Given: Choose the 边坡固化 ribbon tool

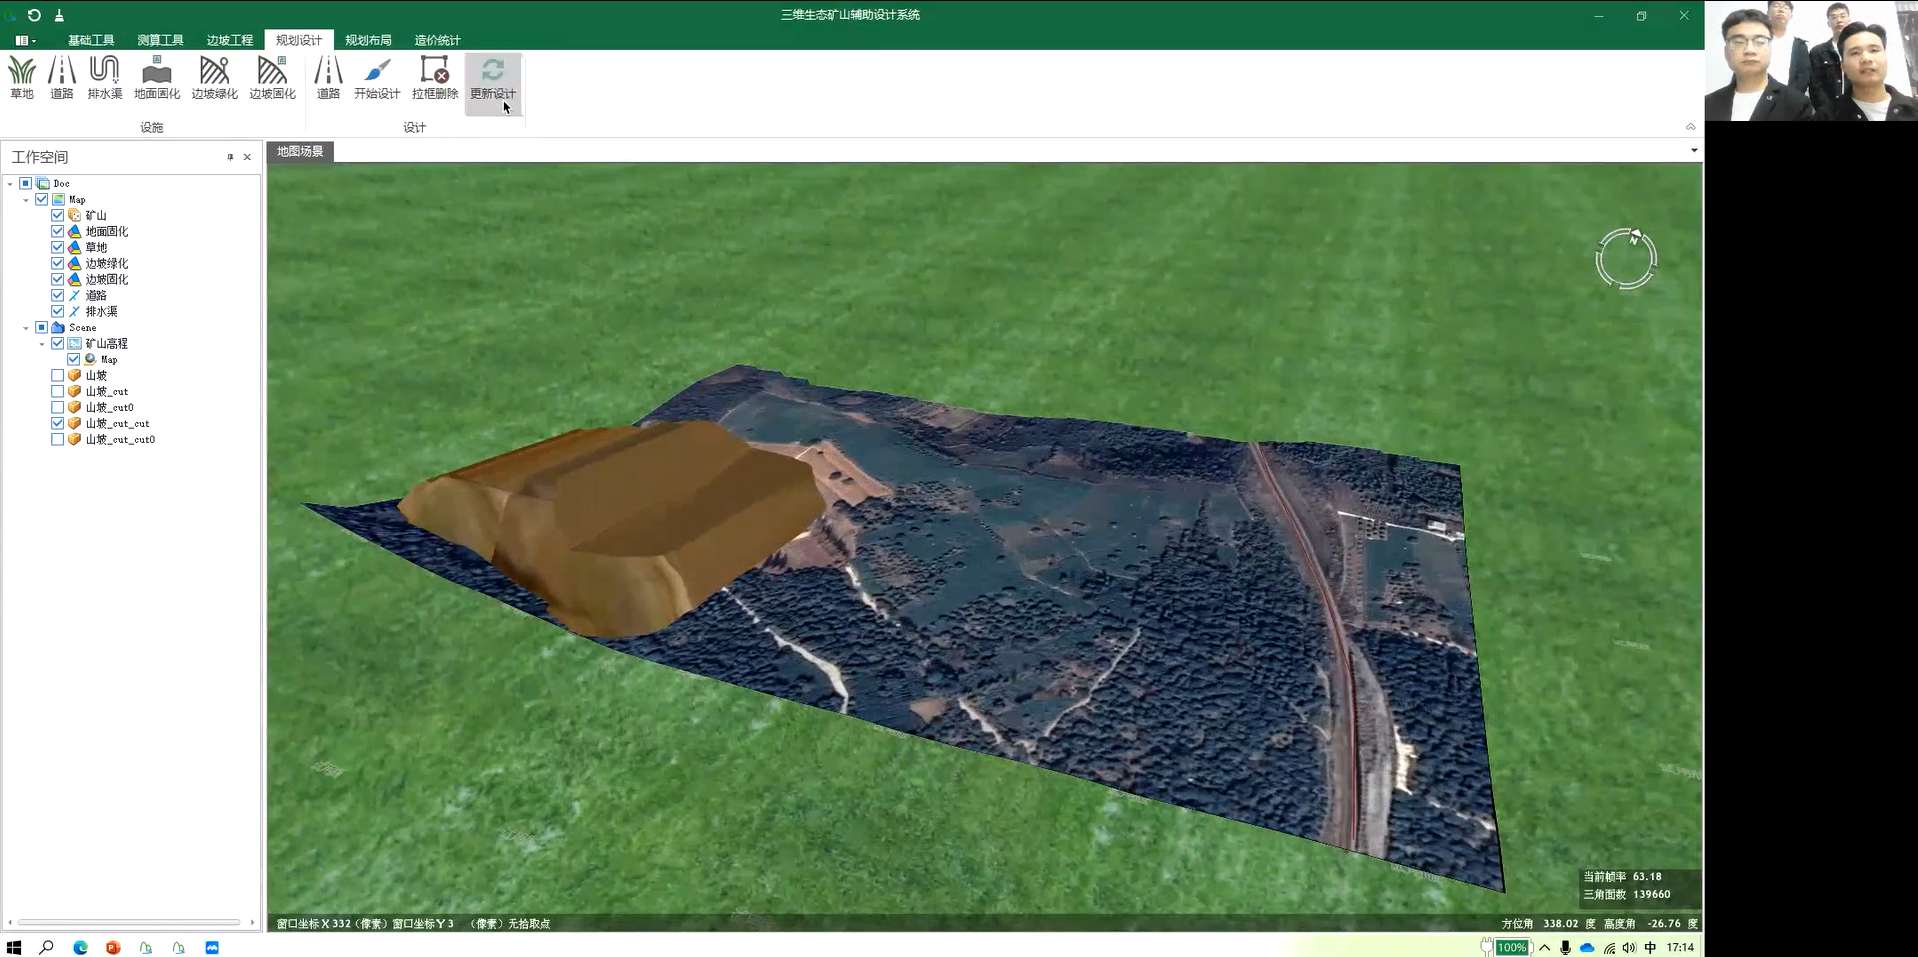Looking at the screenshot, I should [x=272, y=78].
